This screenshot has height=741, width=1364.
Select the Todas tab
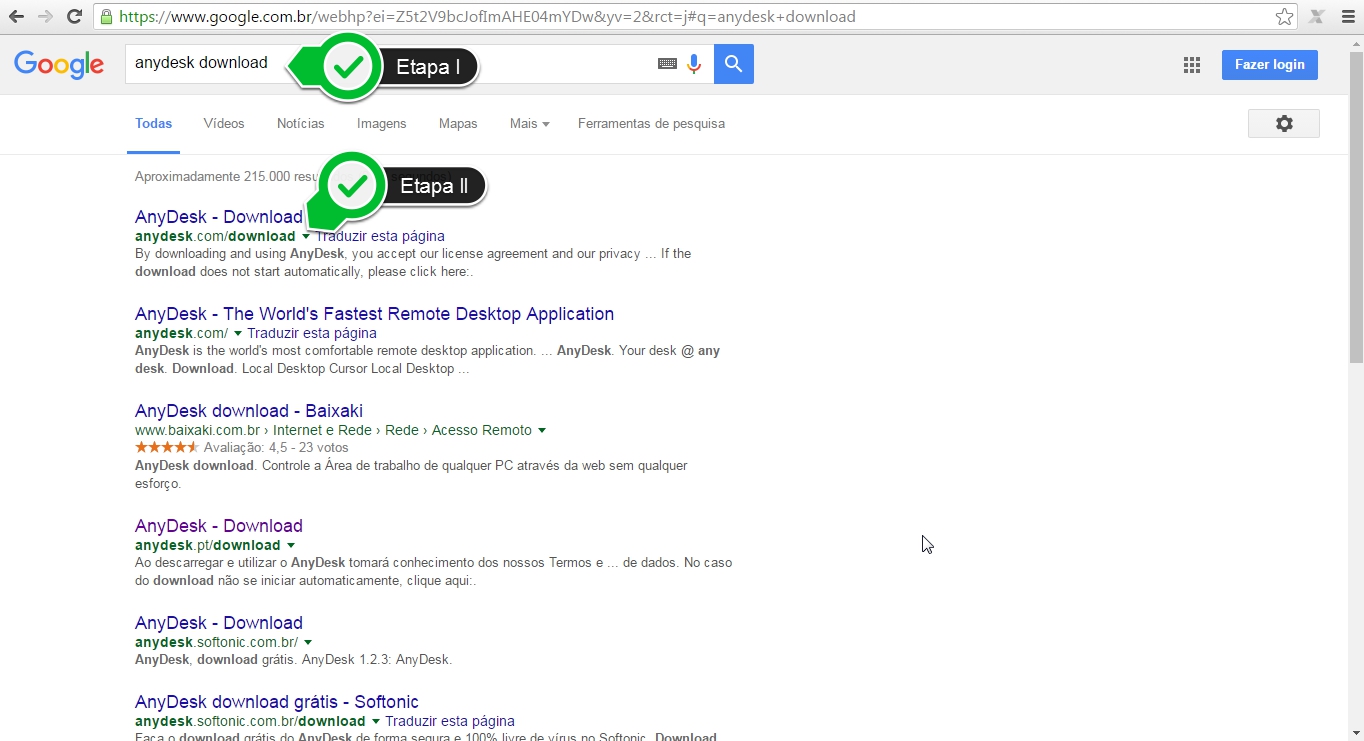pyautogui.click(x=154, y=124)
